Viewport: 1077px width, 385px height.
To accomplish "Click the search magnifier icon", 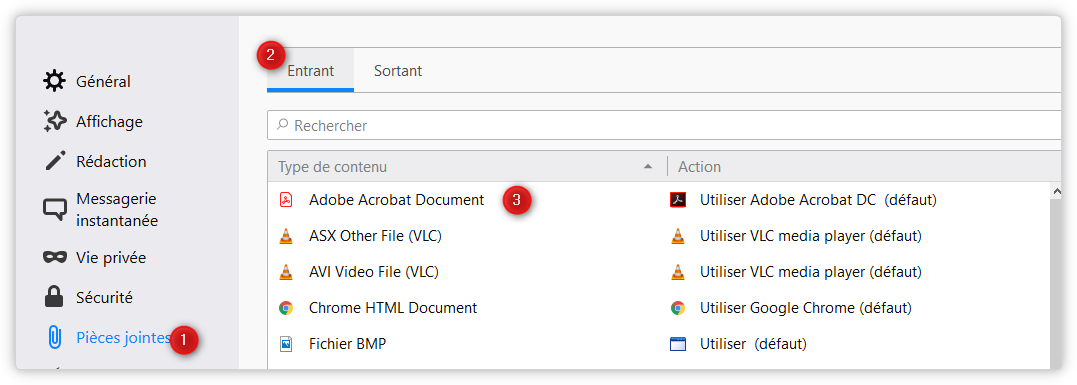I will (282, 125).
